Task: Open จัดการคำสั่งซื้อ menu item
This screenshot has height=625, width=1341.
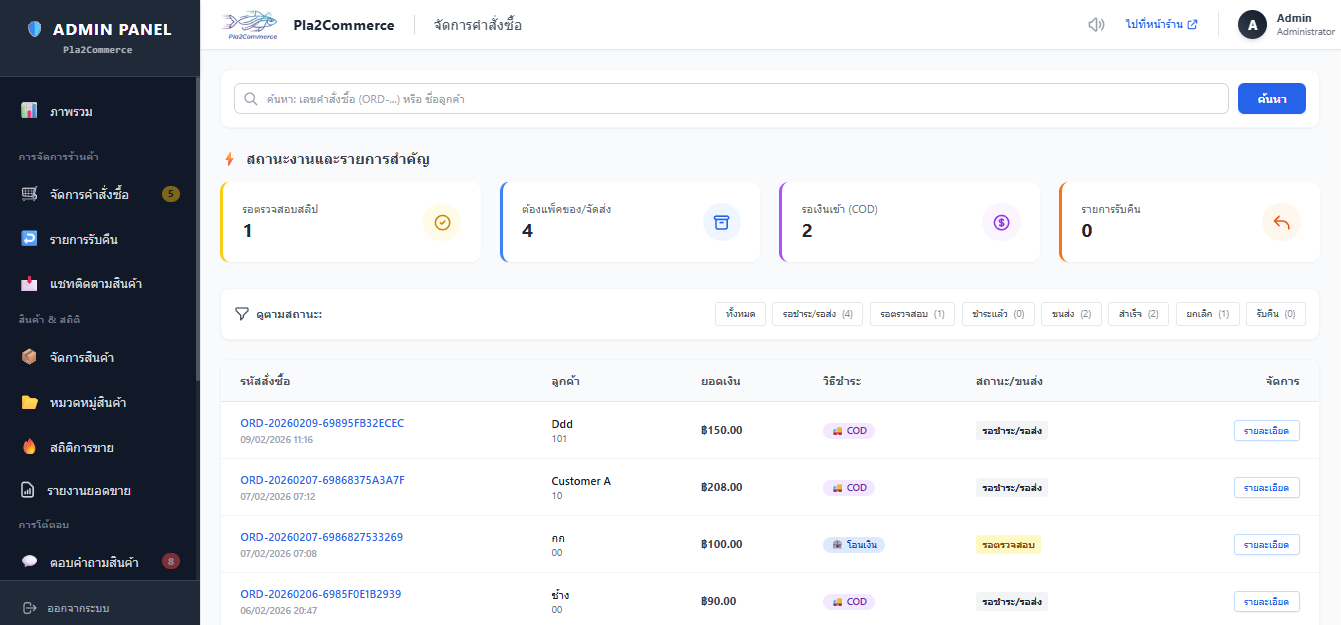Action: 99,194
